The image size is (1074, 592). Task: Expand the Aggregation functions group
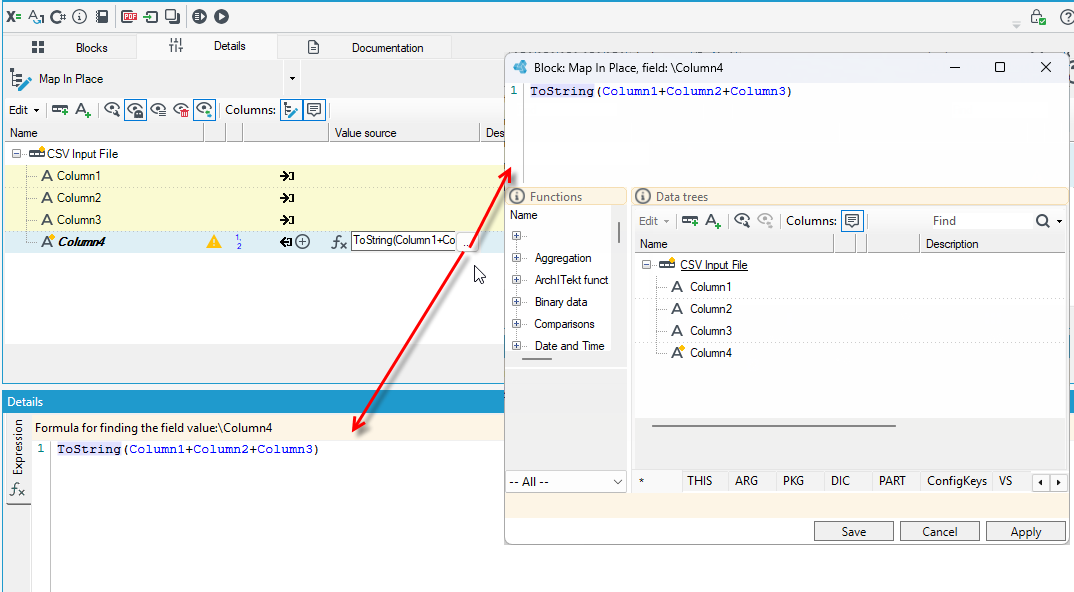point(516,258)
